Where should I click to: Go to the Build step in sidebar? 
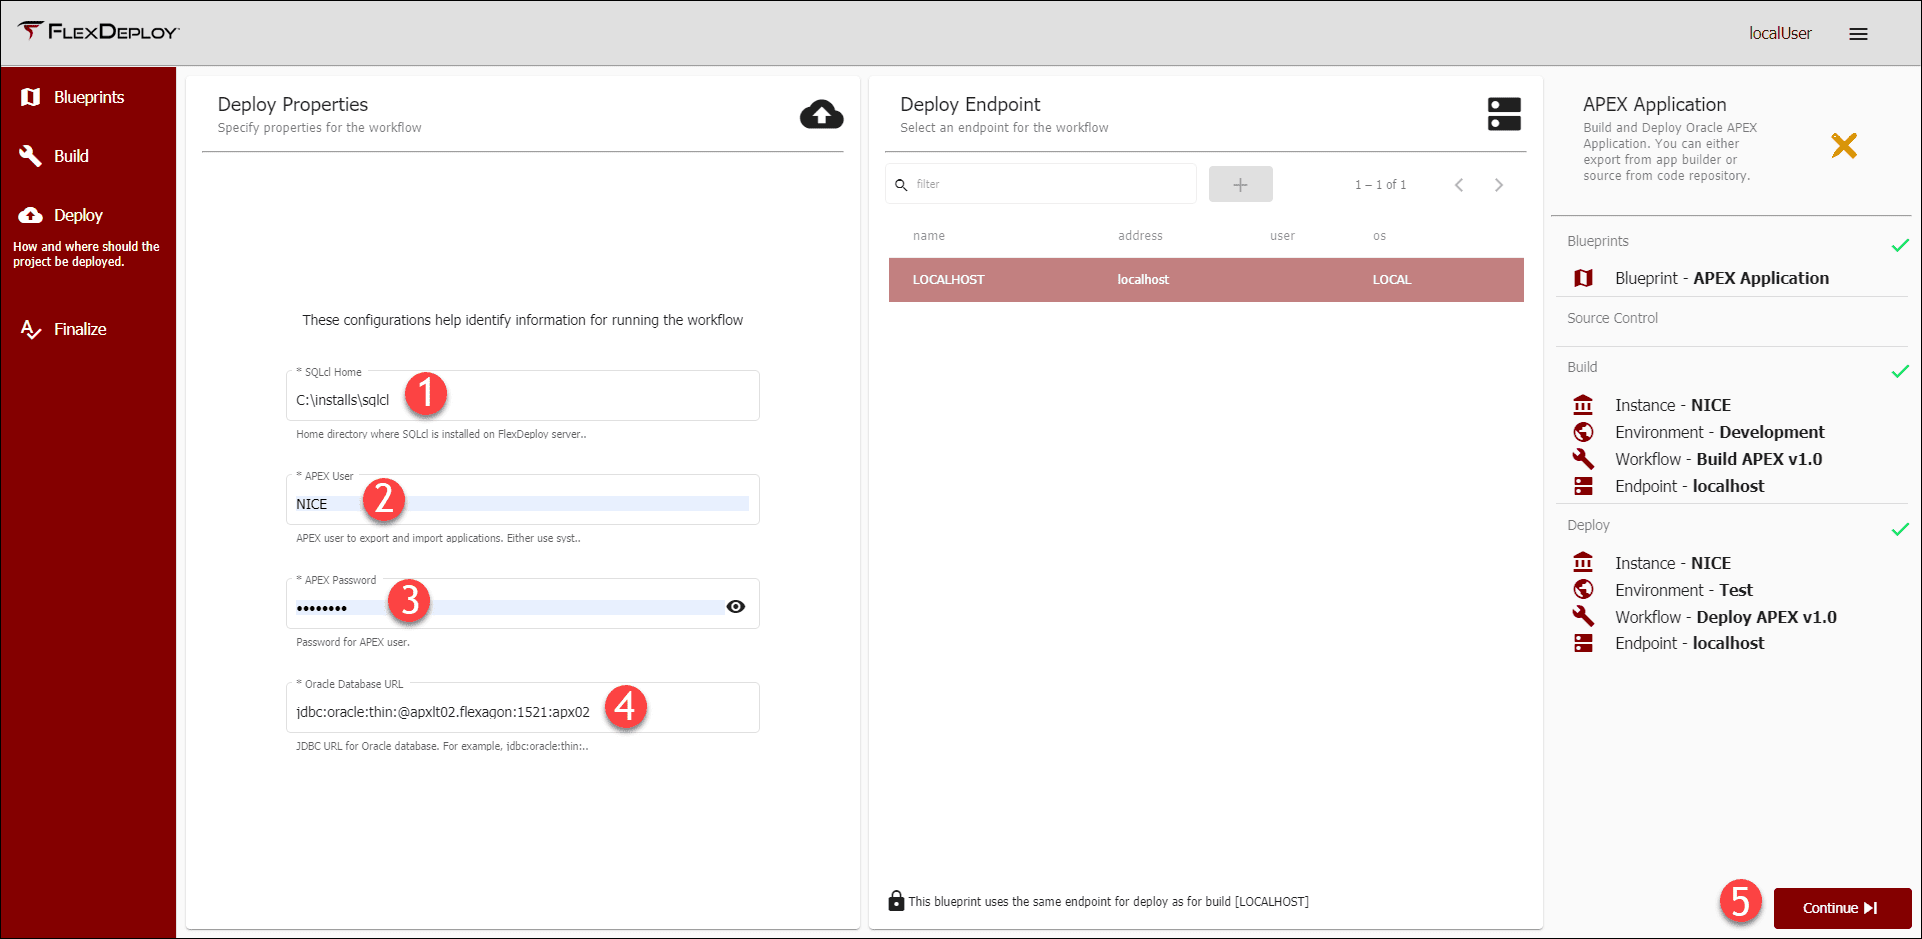coord(71,156)
